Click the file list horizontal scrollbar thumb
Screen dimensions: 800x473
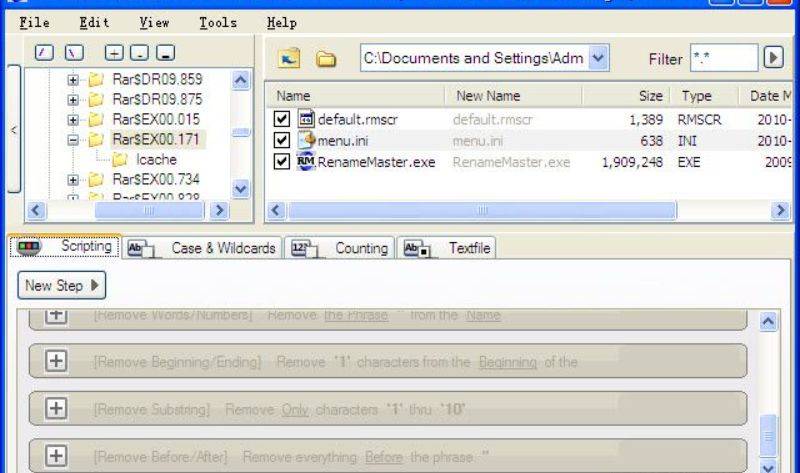tap(482, 210)
